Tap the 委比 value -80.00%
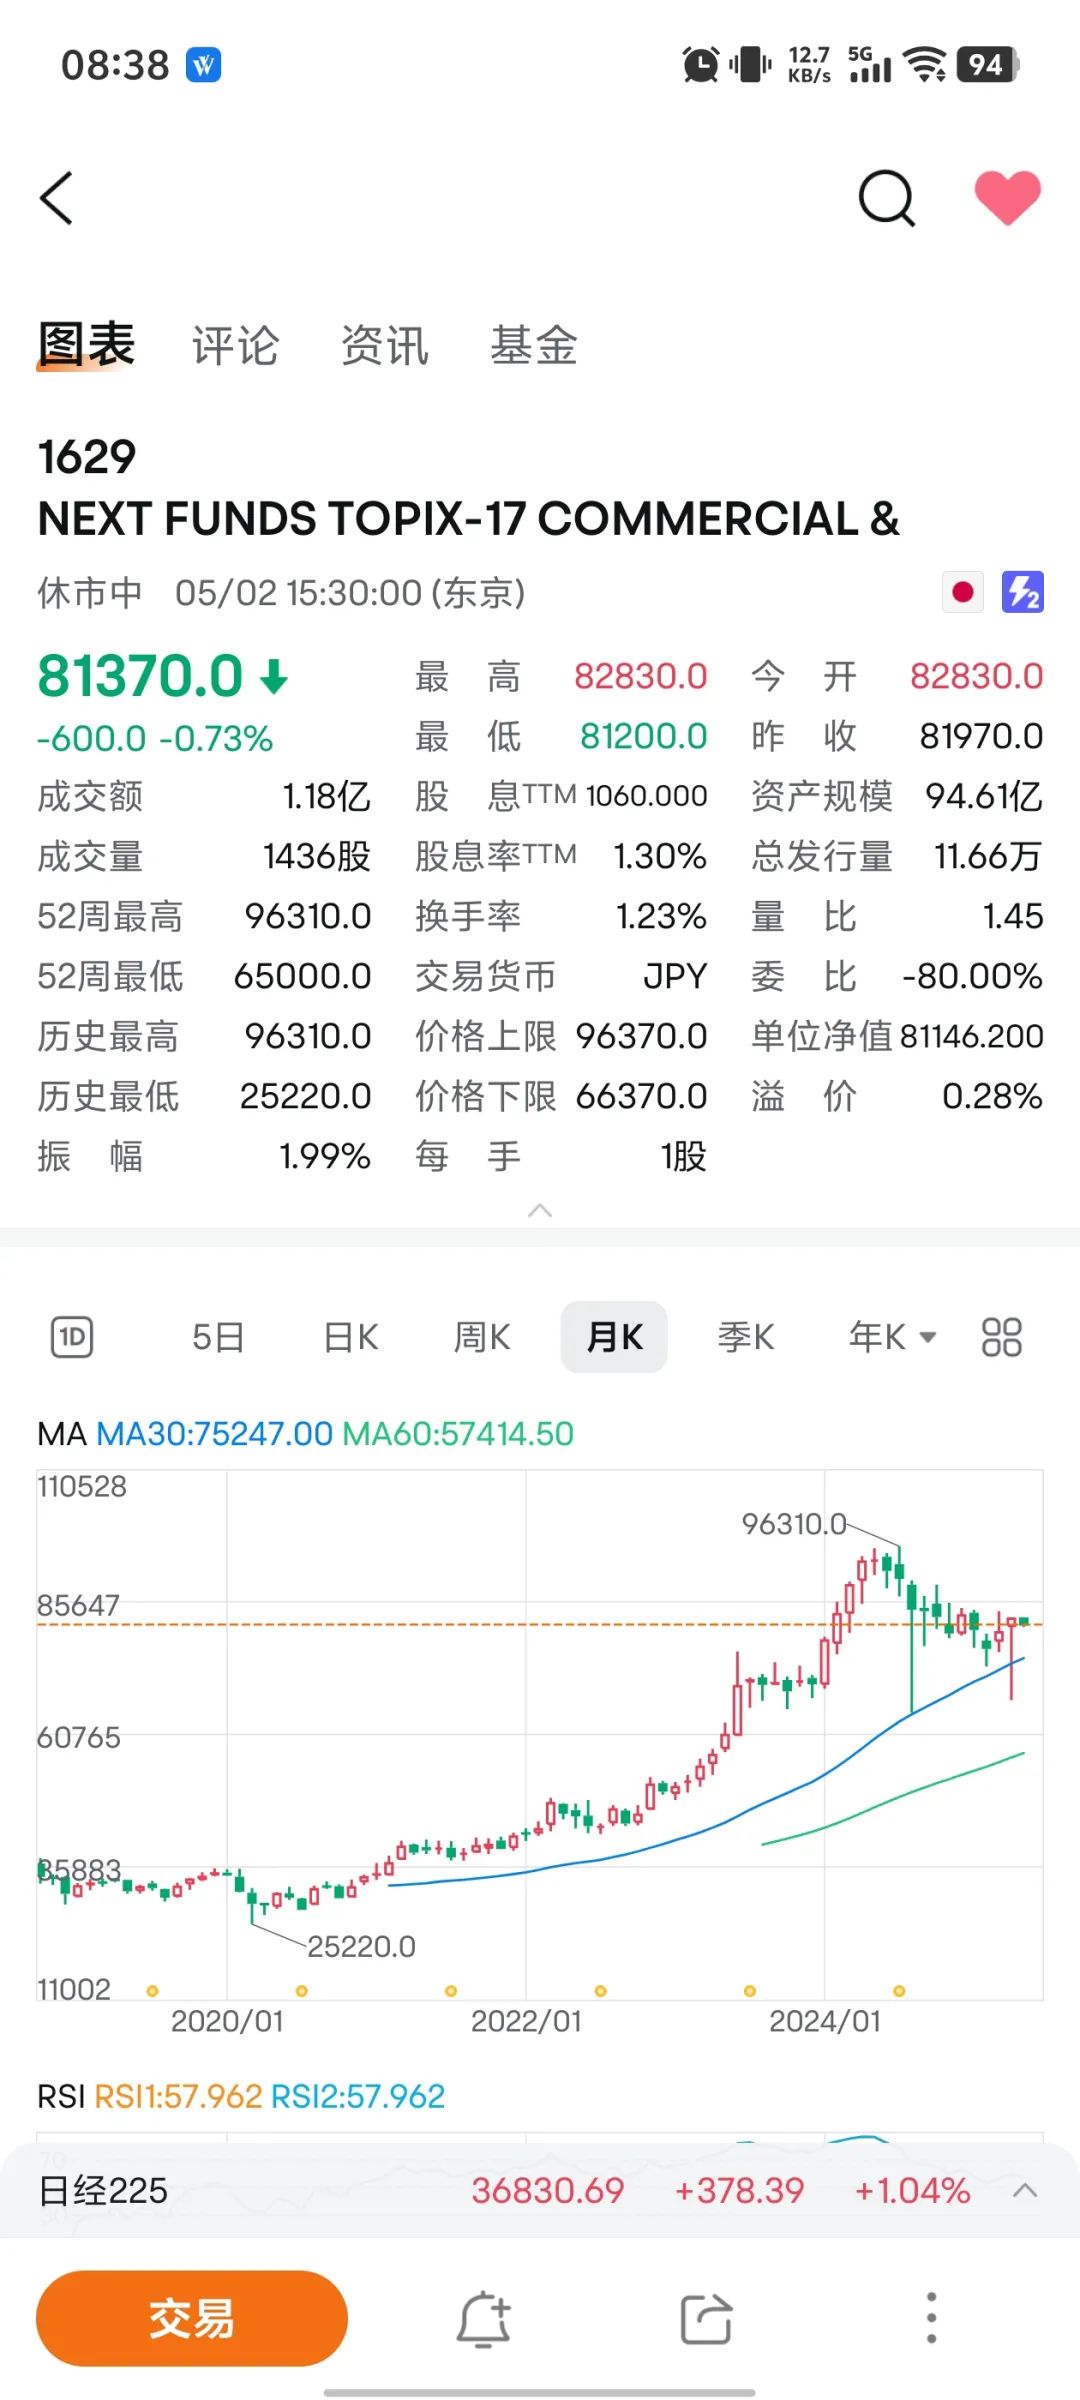The width and height of the screenshot is (1080, 2400). coord(972,976)
